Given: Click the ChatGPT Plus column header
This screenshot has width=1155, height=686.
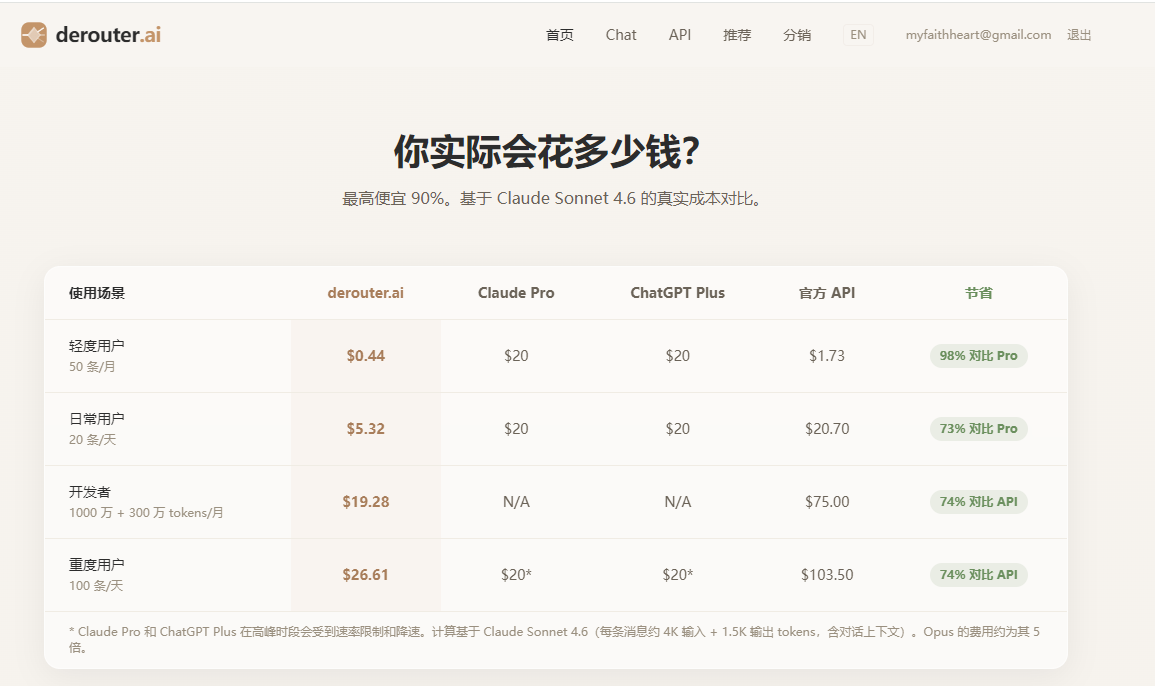Looking at the screenshot, I should click(x=678, y=292).
